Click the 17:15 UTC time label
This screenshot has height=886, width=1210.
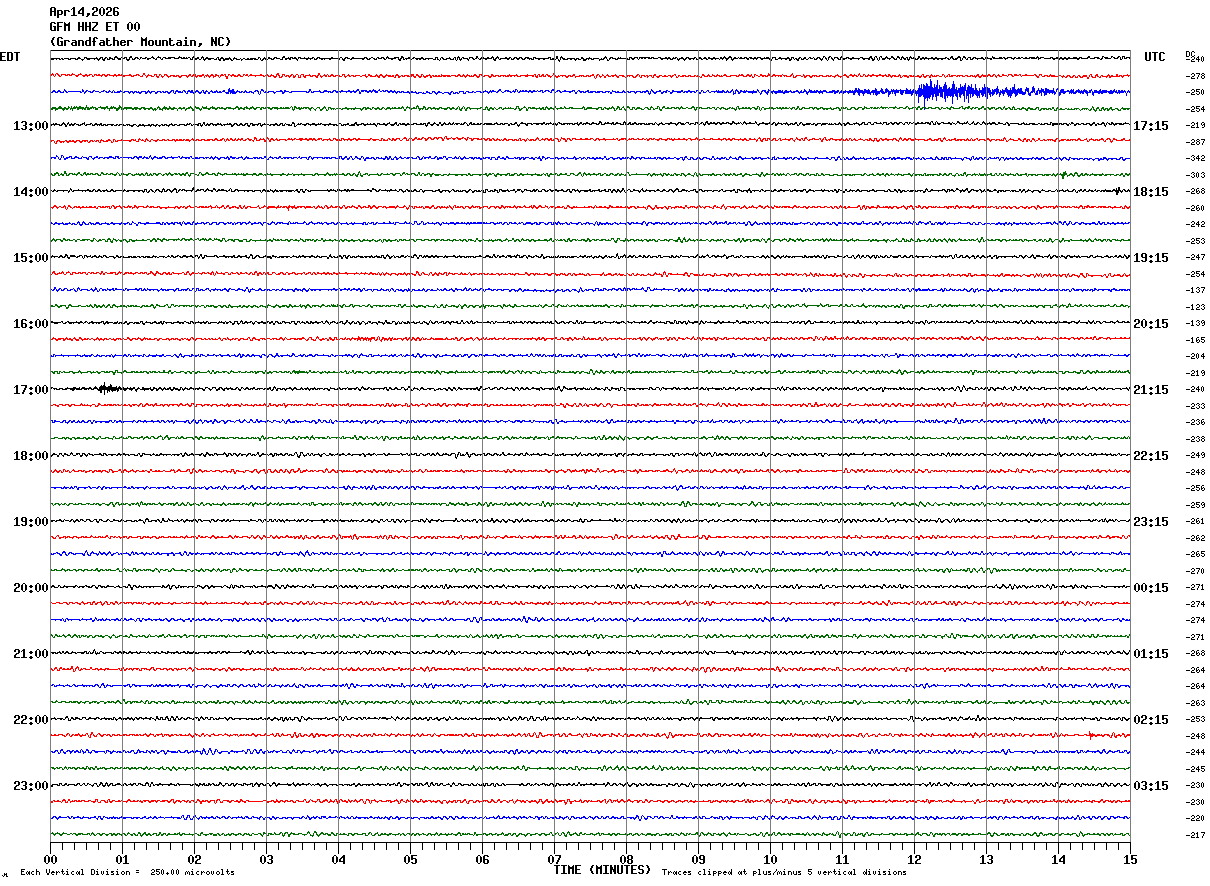click(1150, 125)
